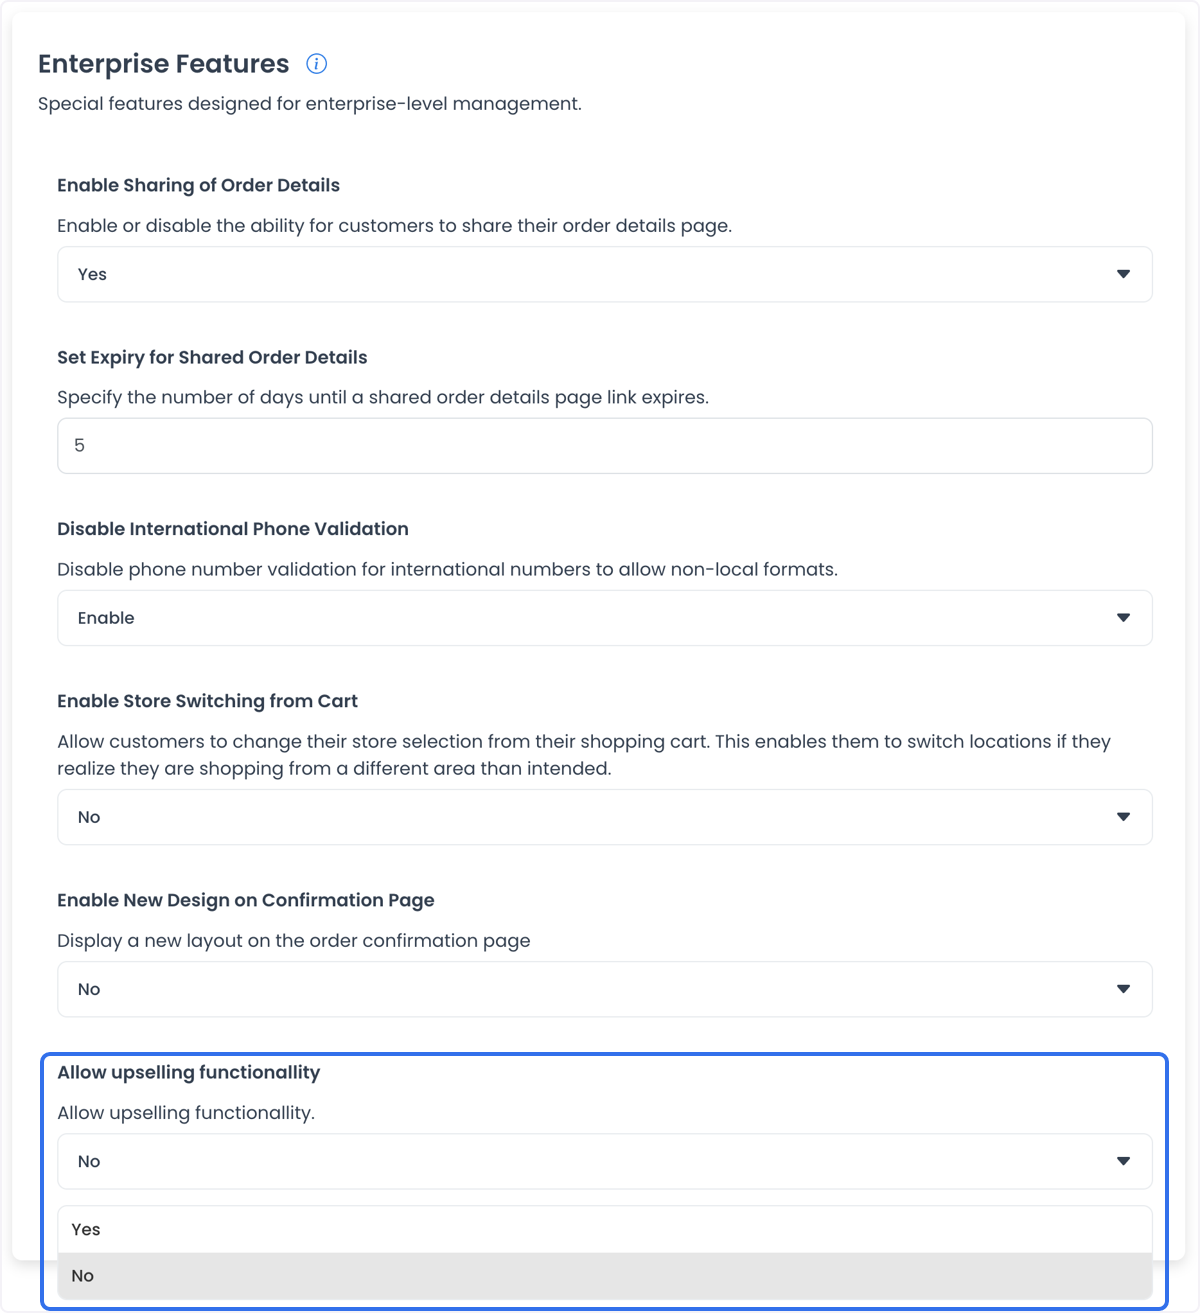Click the Sharing of Order Details dropdown arrow
The height and width of the screenshot is (1313, 1200).
(1123, 274)
